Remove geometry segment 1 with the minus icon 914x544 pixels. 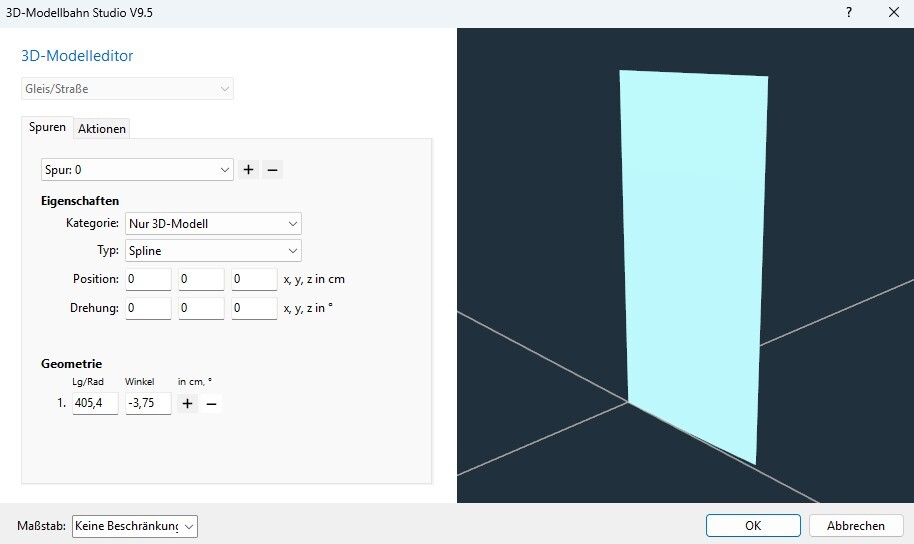pyautogui.click(x=212, y=403)
